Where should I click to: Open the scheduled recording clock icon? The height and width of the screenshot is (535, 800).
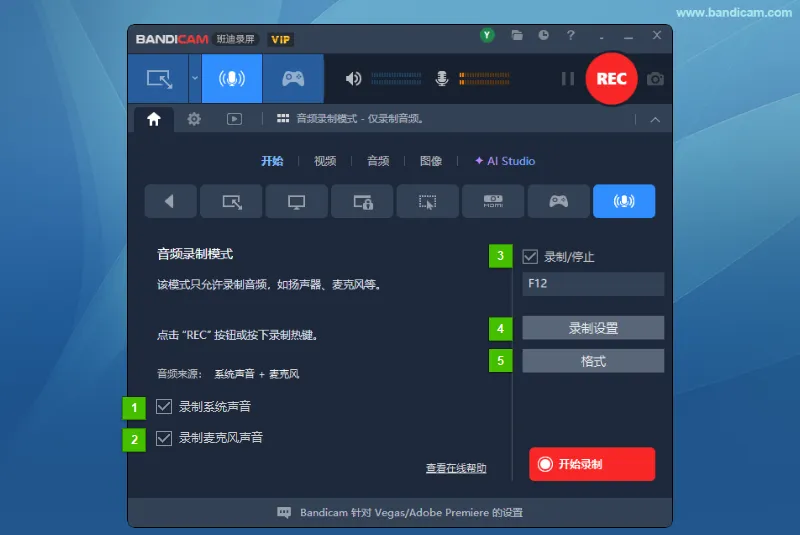click(544, 35)
